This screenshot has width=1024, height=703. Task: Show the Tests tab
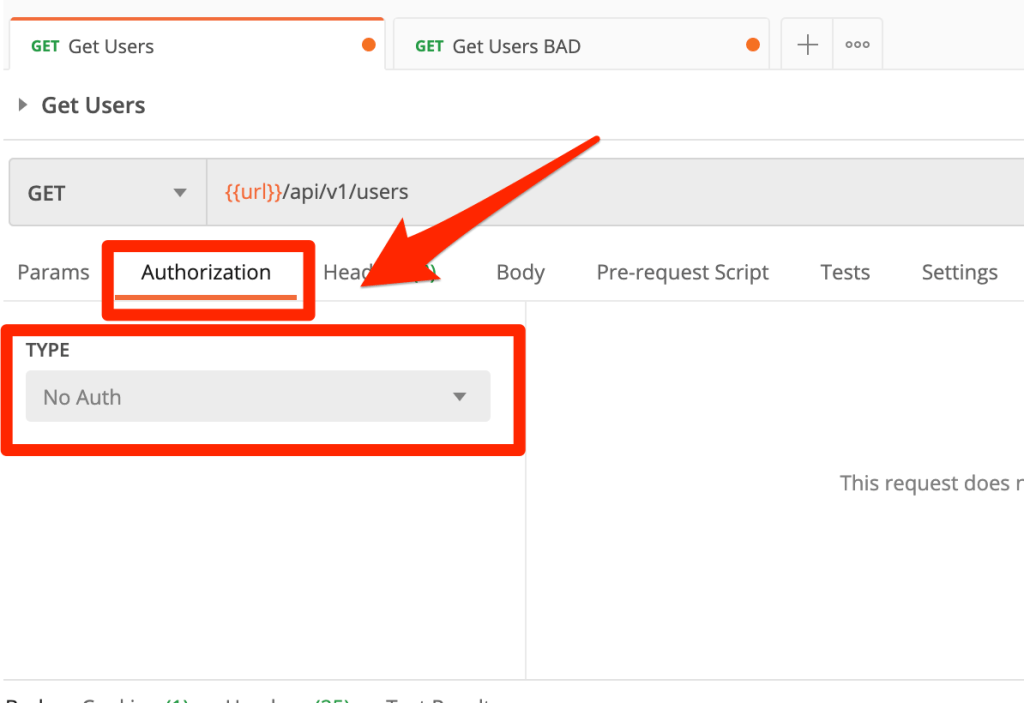coord(845,273)
